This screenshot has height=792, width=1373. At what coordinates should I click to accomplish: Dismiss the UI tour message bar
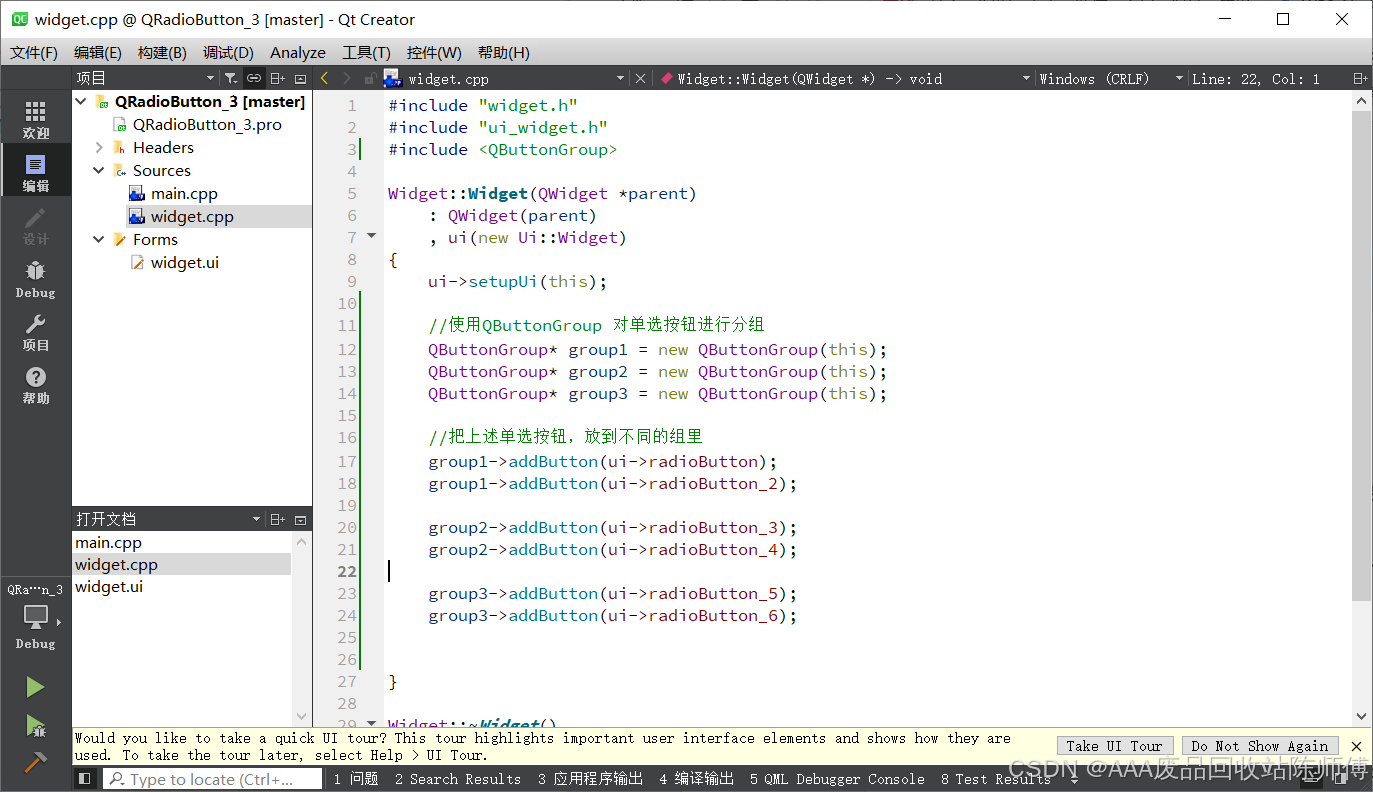click(1356, 746)
